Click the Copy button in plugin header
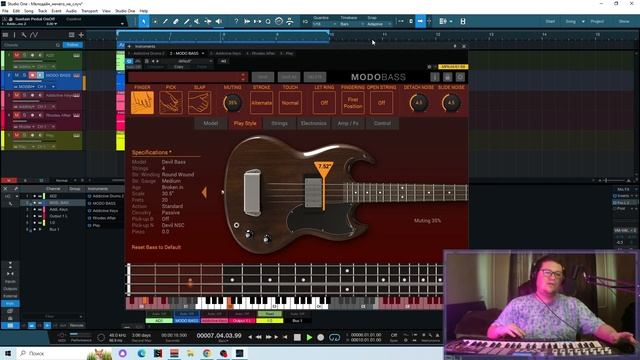This screenshot has height=360, width=640. click(x=178, y=67)
